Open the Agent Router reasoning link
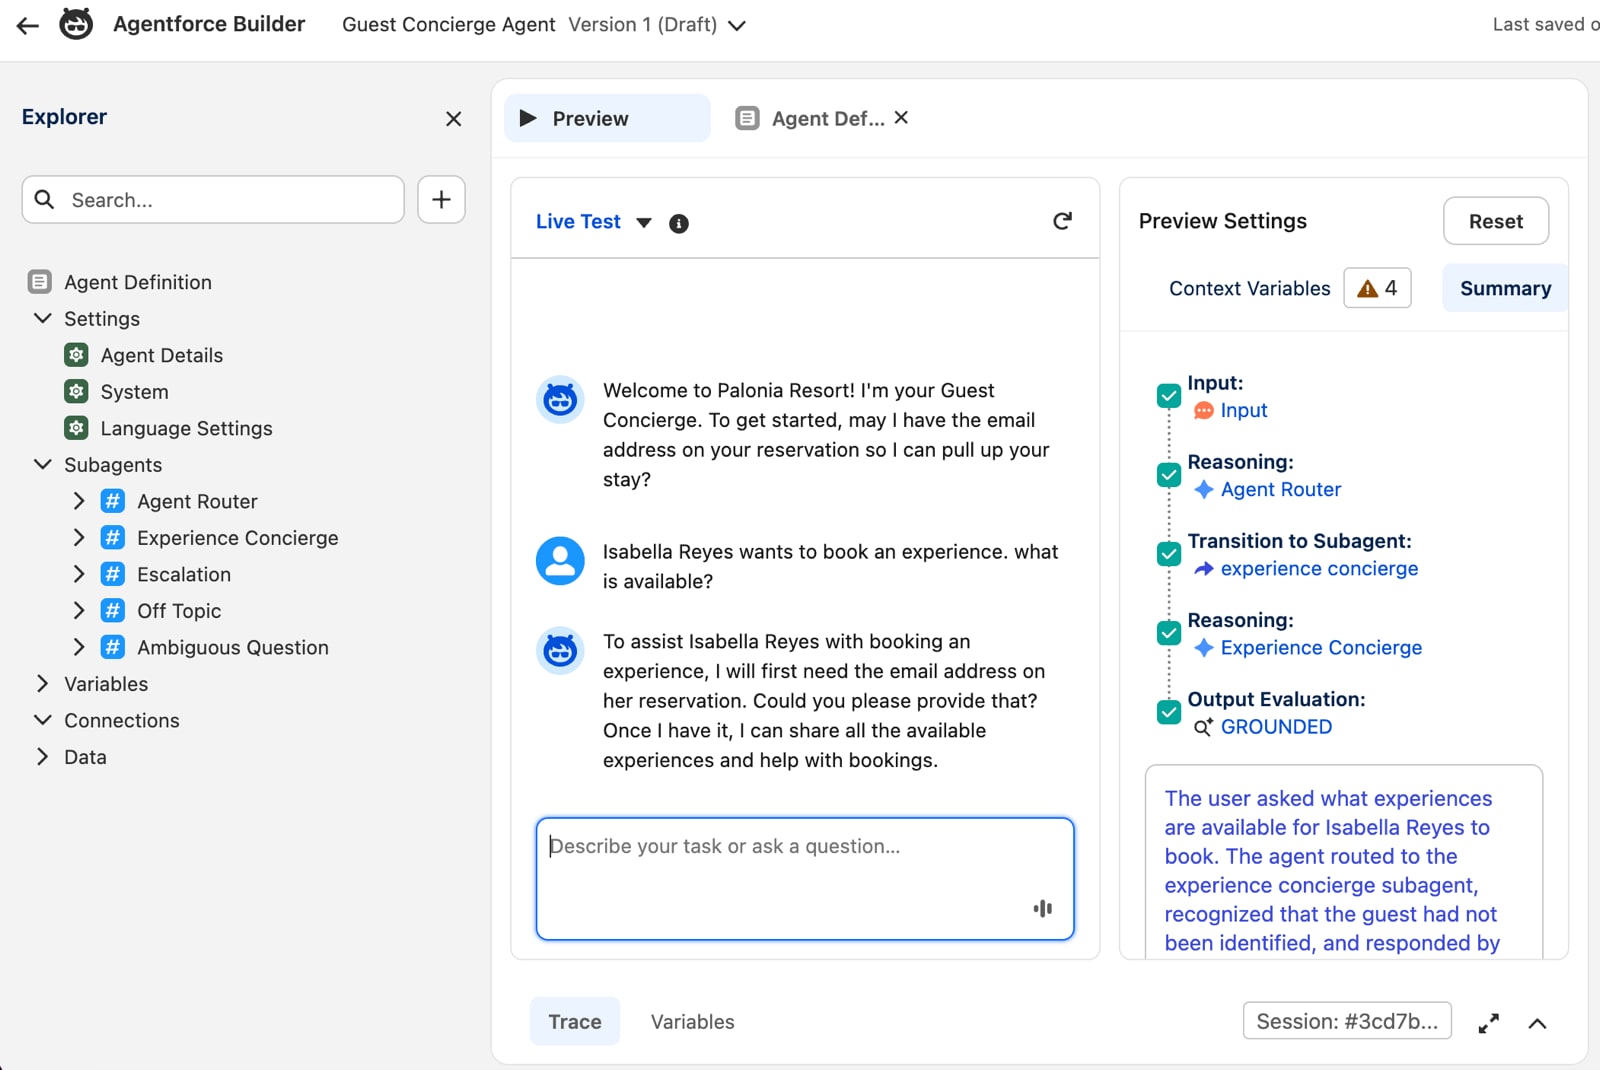 [x=1281, y=489]
